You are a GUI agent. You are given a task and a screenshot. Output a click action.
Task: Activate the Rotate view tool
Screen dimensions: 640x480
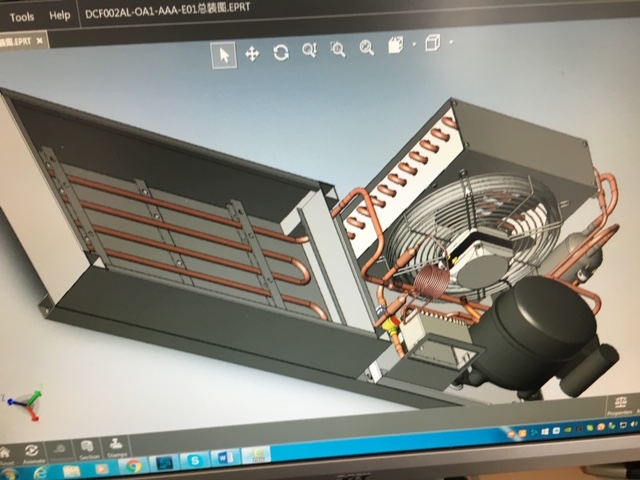point(281,52)
